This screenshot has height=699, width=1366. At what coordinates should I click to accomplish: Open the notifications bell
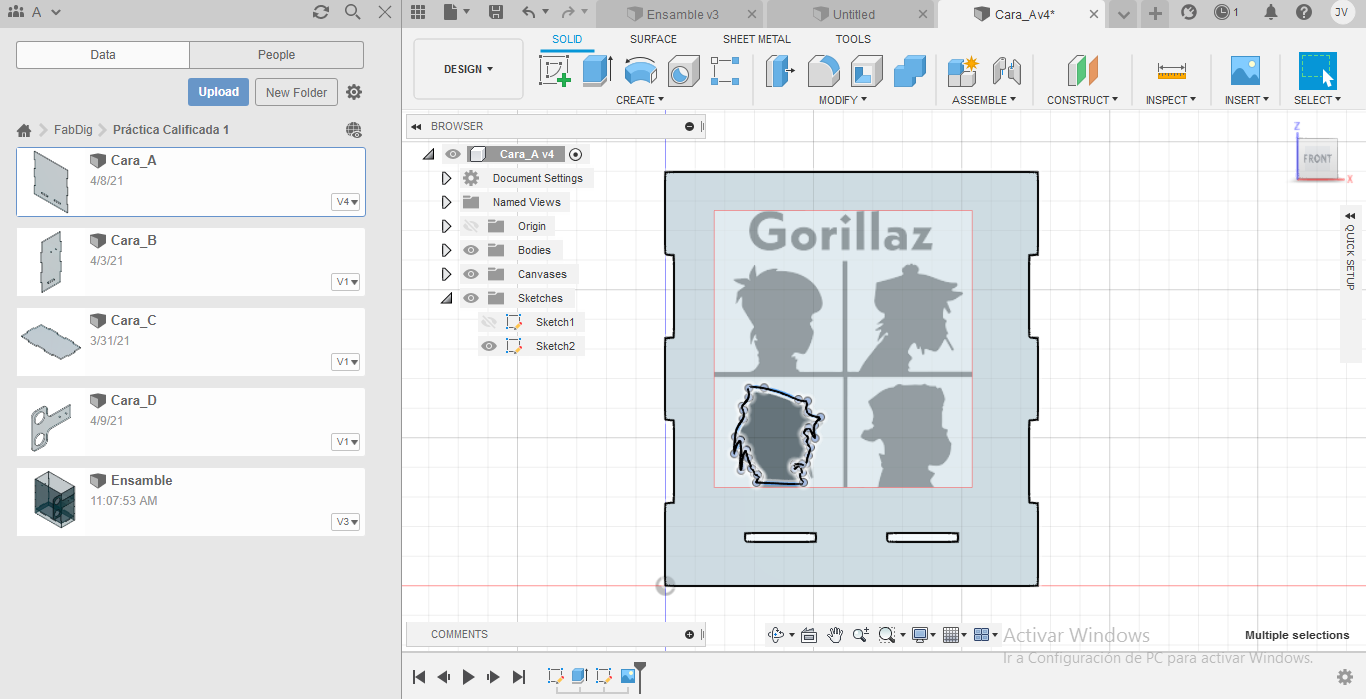(1270, 12)
